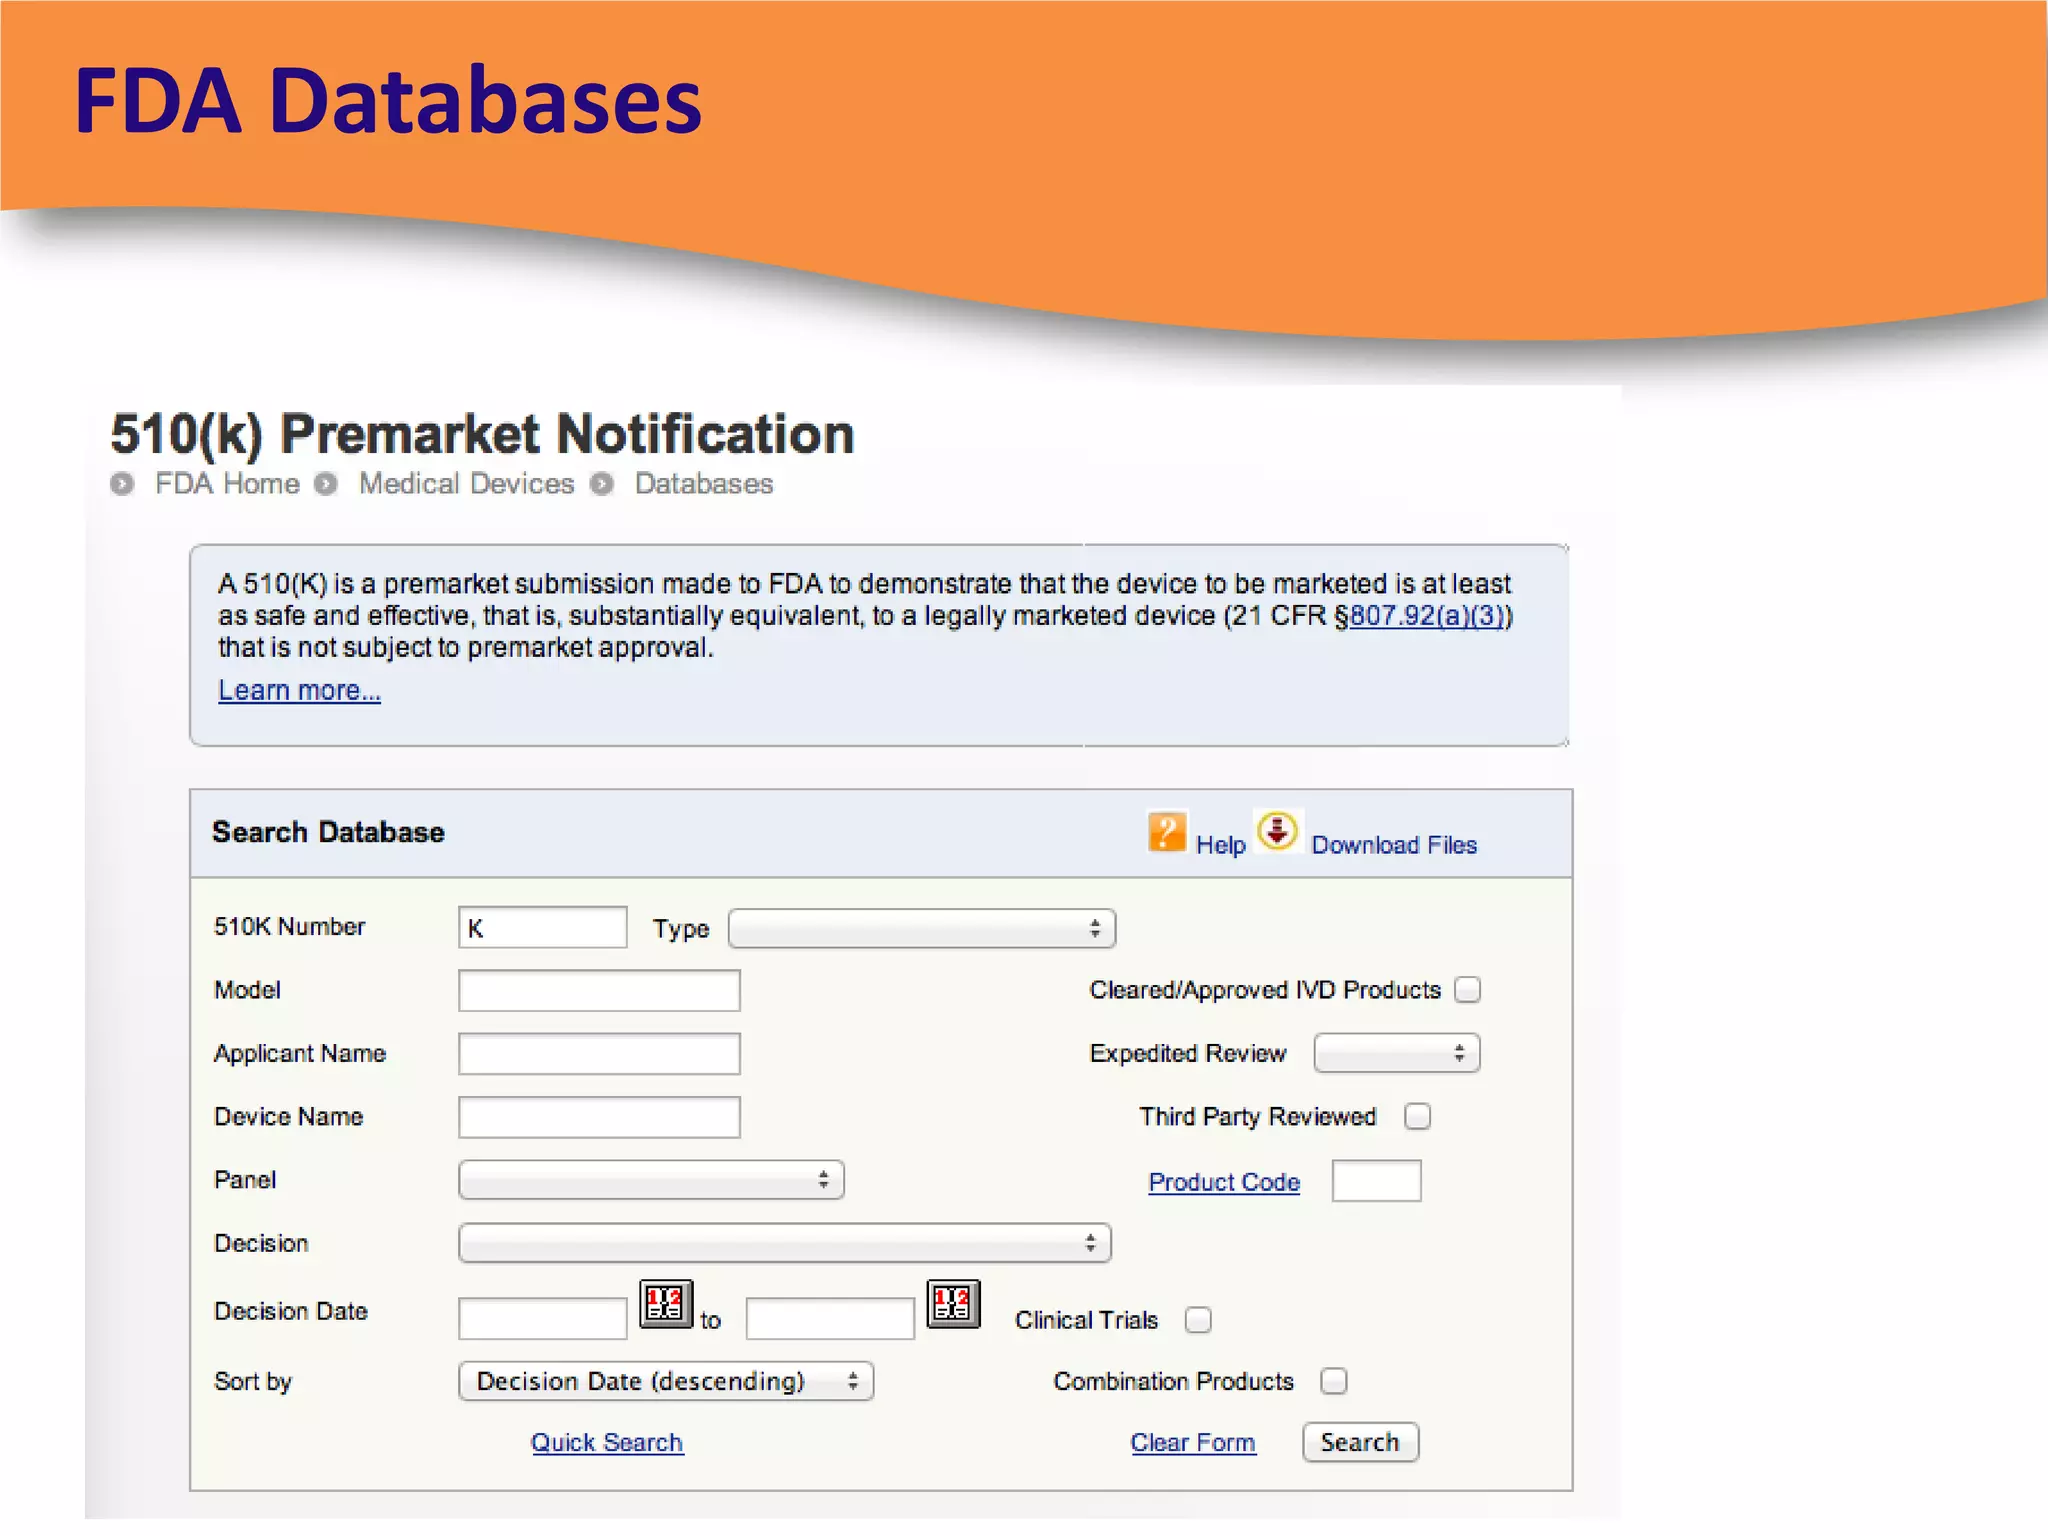This screenshot has height=1536, width=2048.
Task: Open the end Decision Date calendar icon
Action: click(x=953, y=1304)
